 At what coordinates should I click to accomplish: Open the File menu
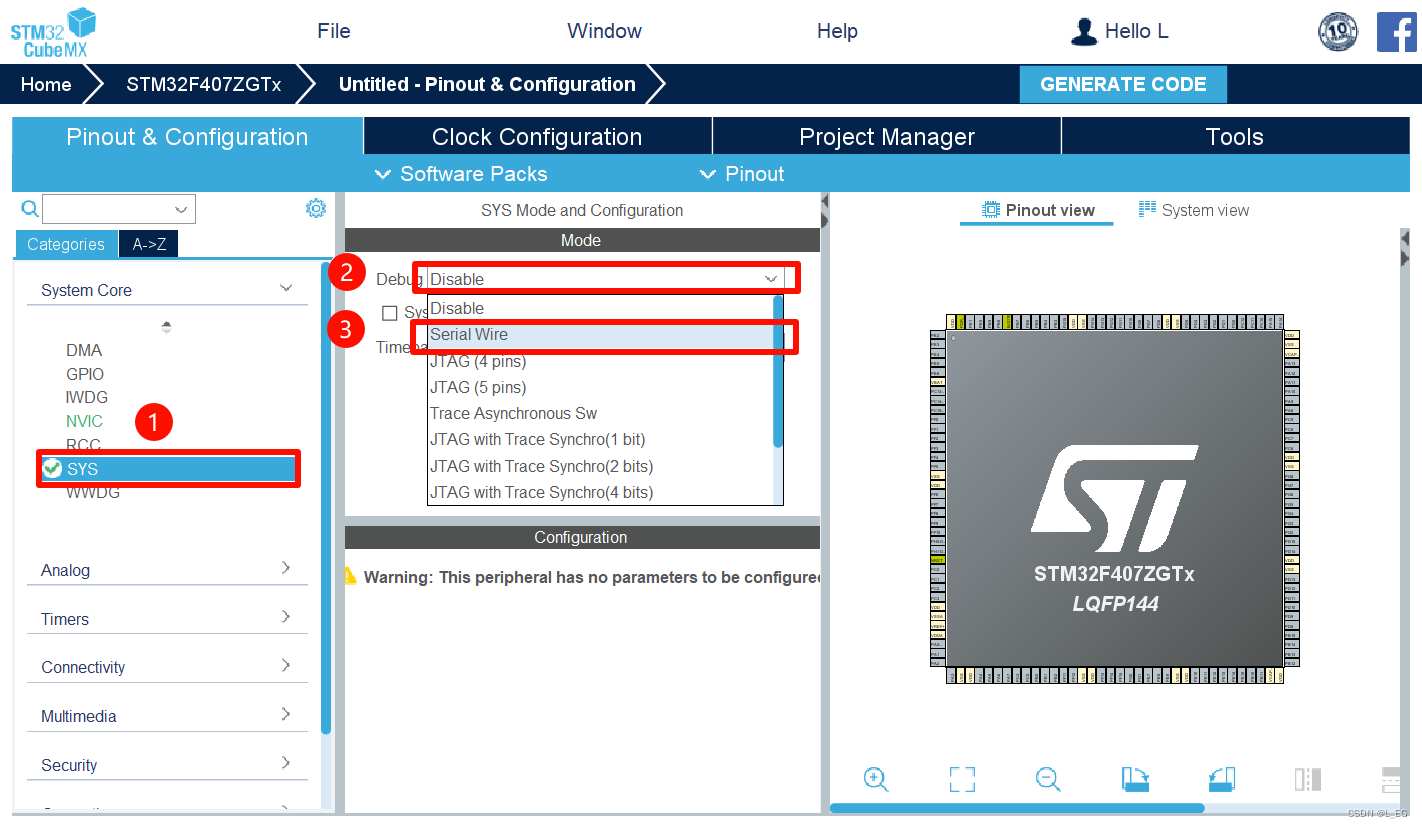coord(334,31)
